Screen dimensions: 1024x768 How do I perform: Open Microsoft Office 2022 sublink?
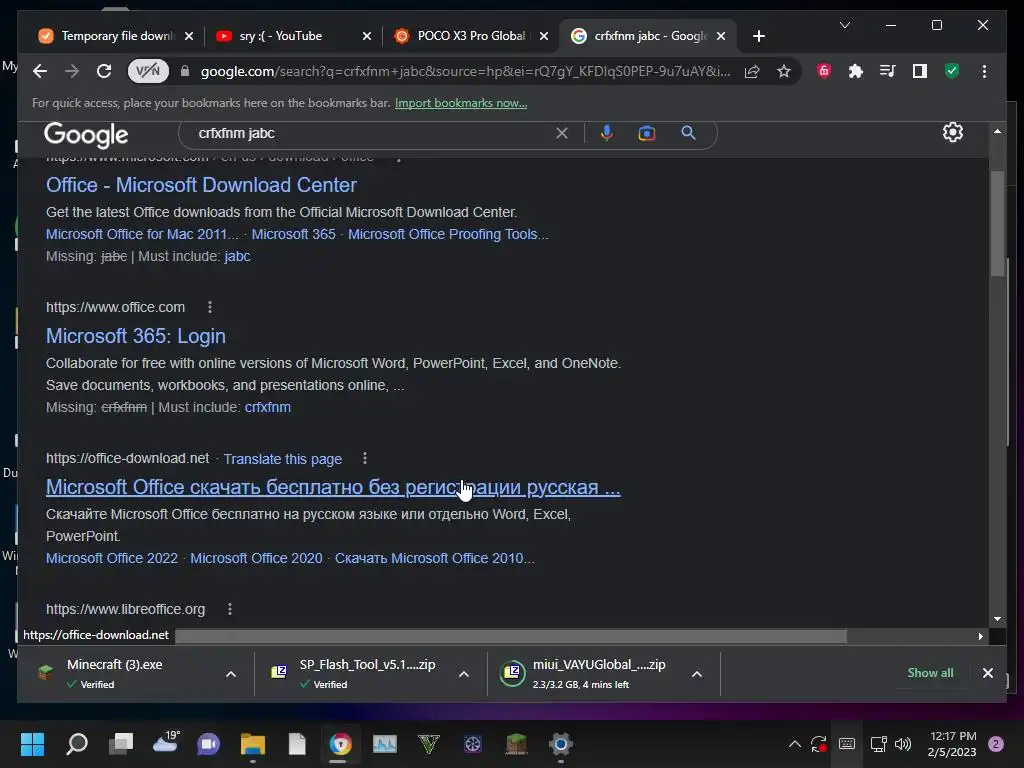coord(112,558)
